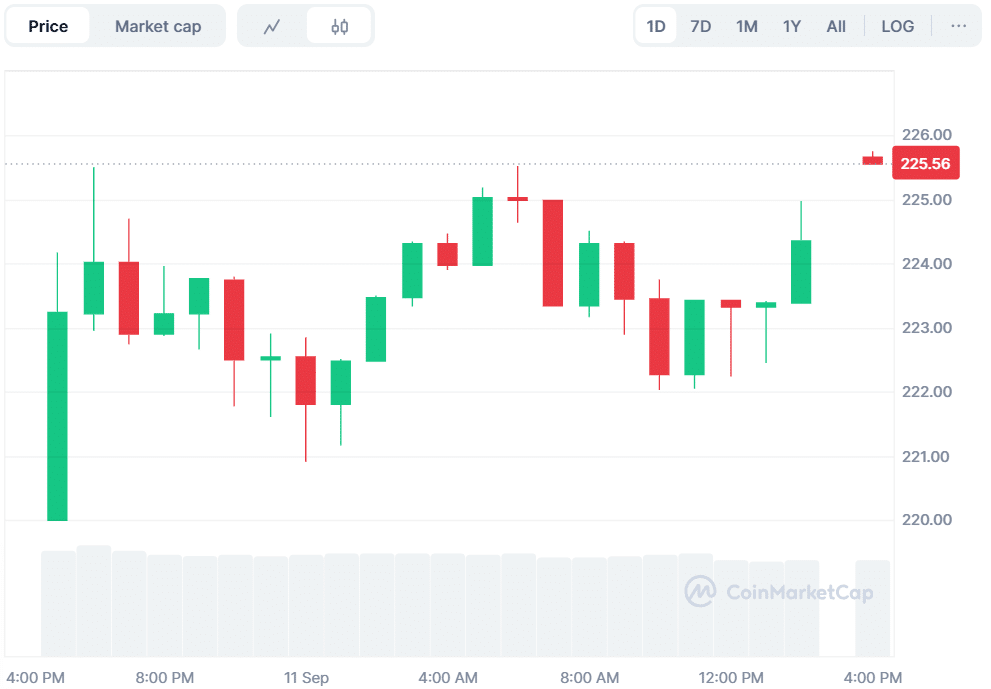Screen dimensions: 991x689
Task: Click the red 225.56 current price tag
Action: pos(925,164)
